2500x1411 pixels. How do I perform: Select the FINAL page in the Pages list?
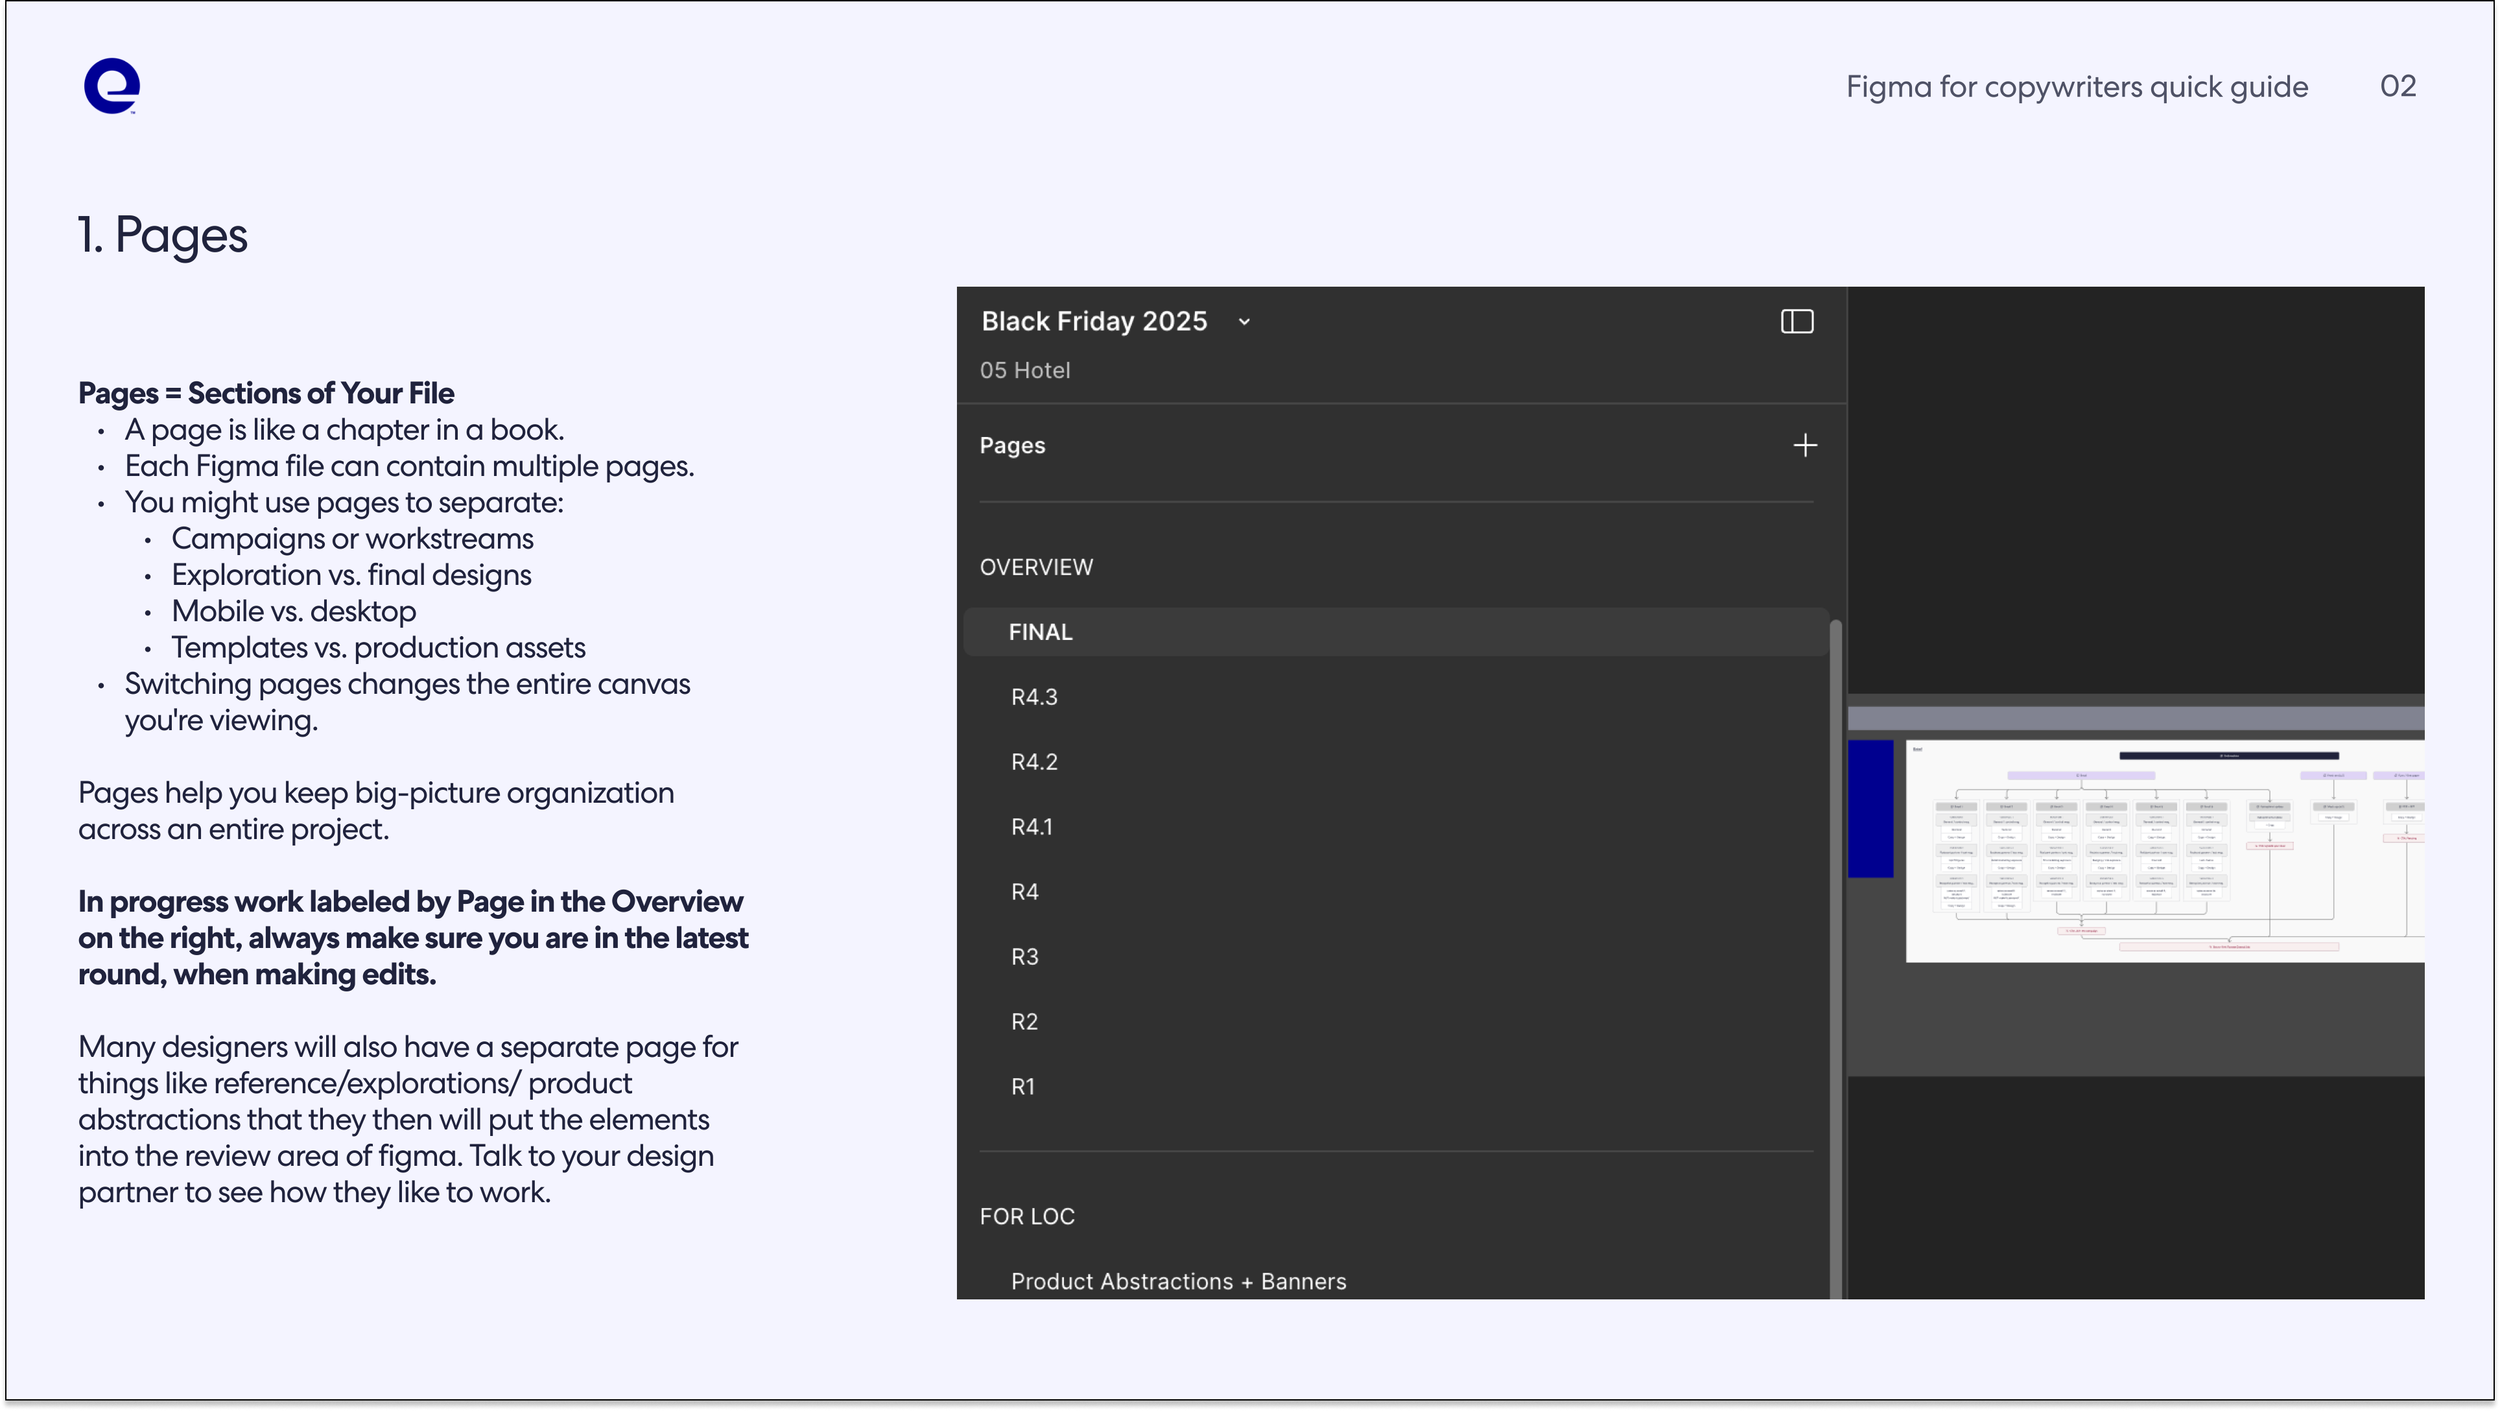pos(1041,631)
